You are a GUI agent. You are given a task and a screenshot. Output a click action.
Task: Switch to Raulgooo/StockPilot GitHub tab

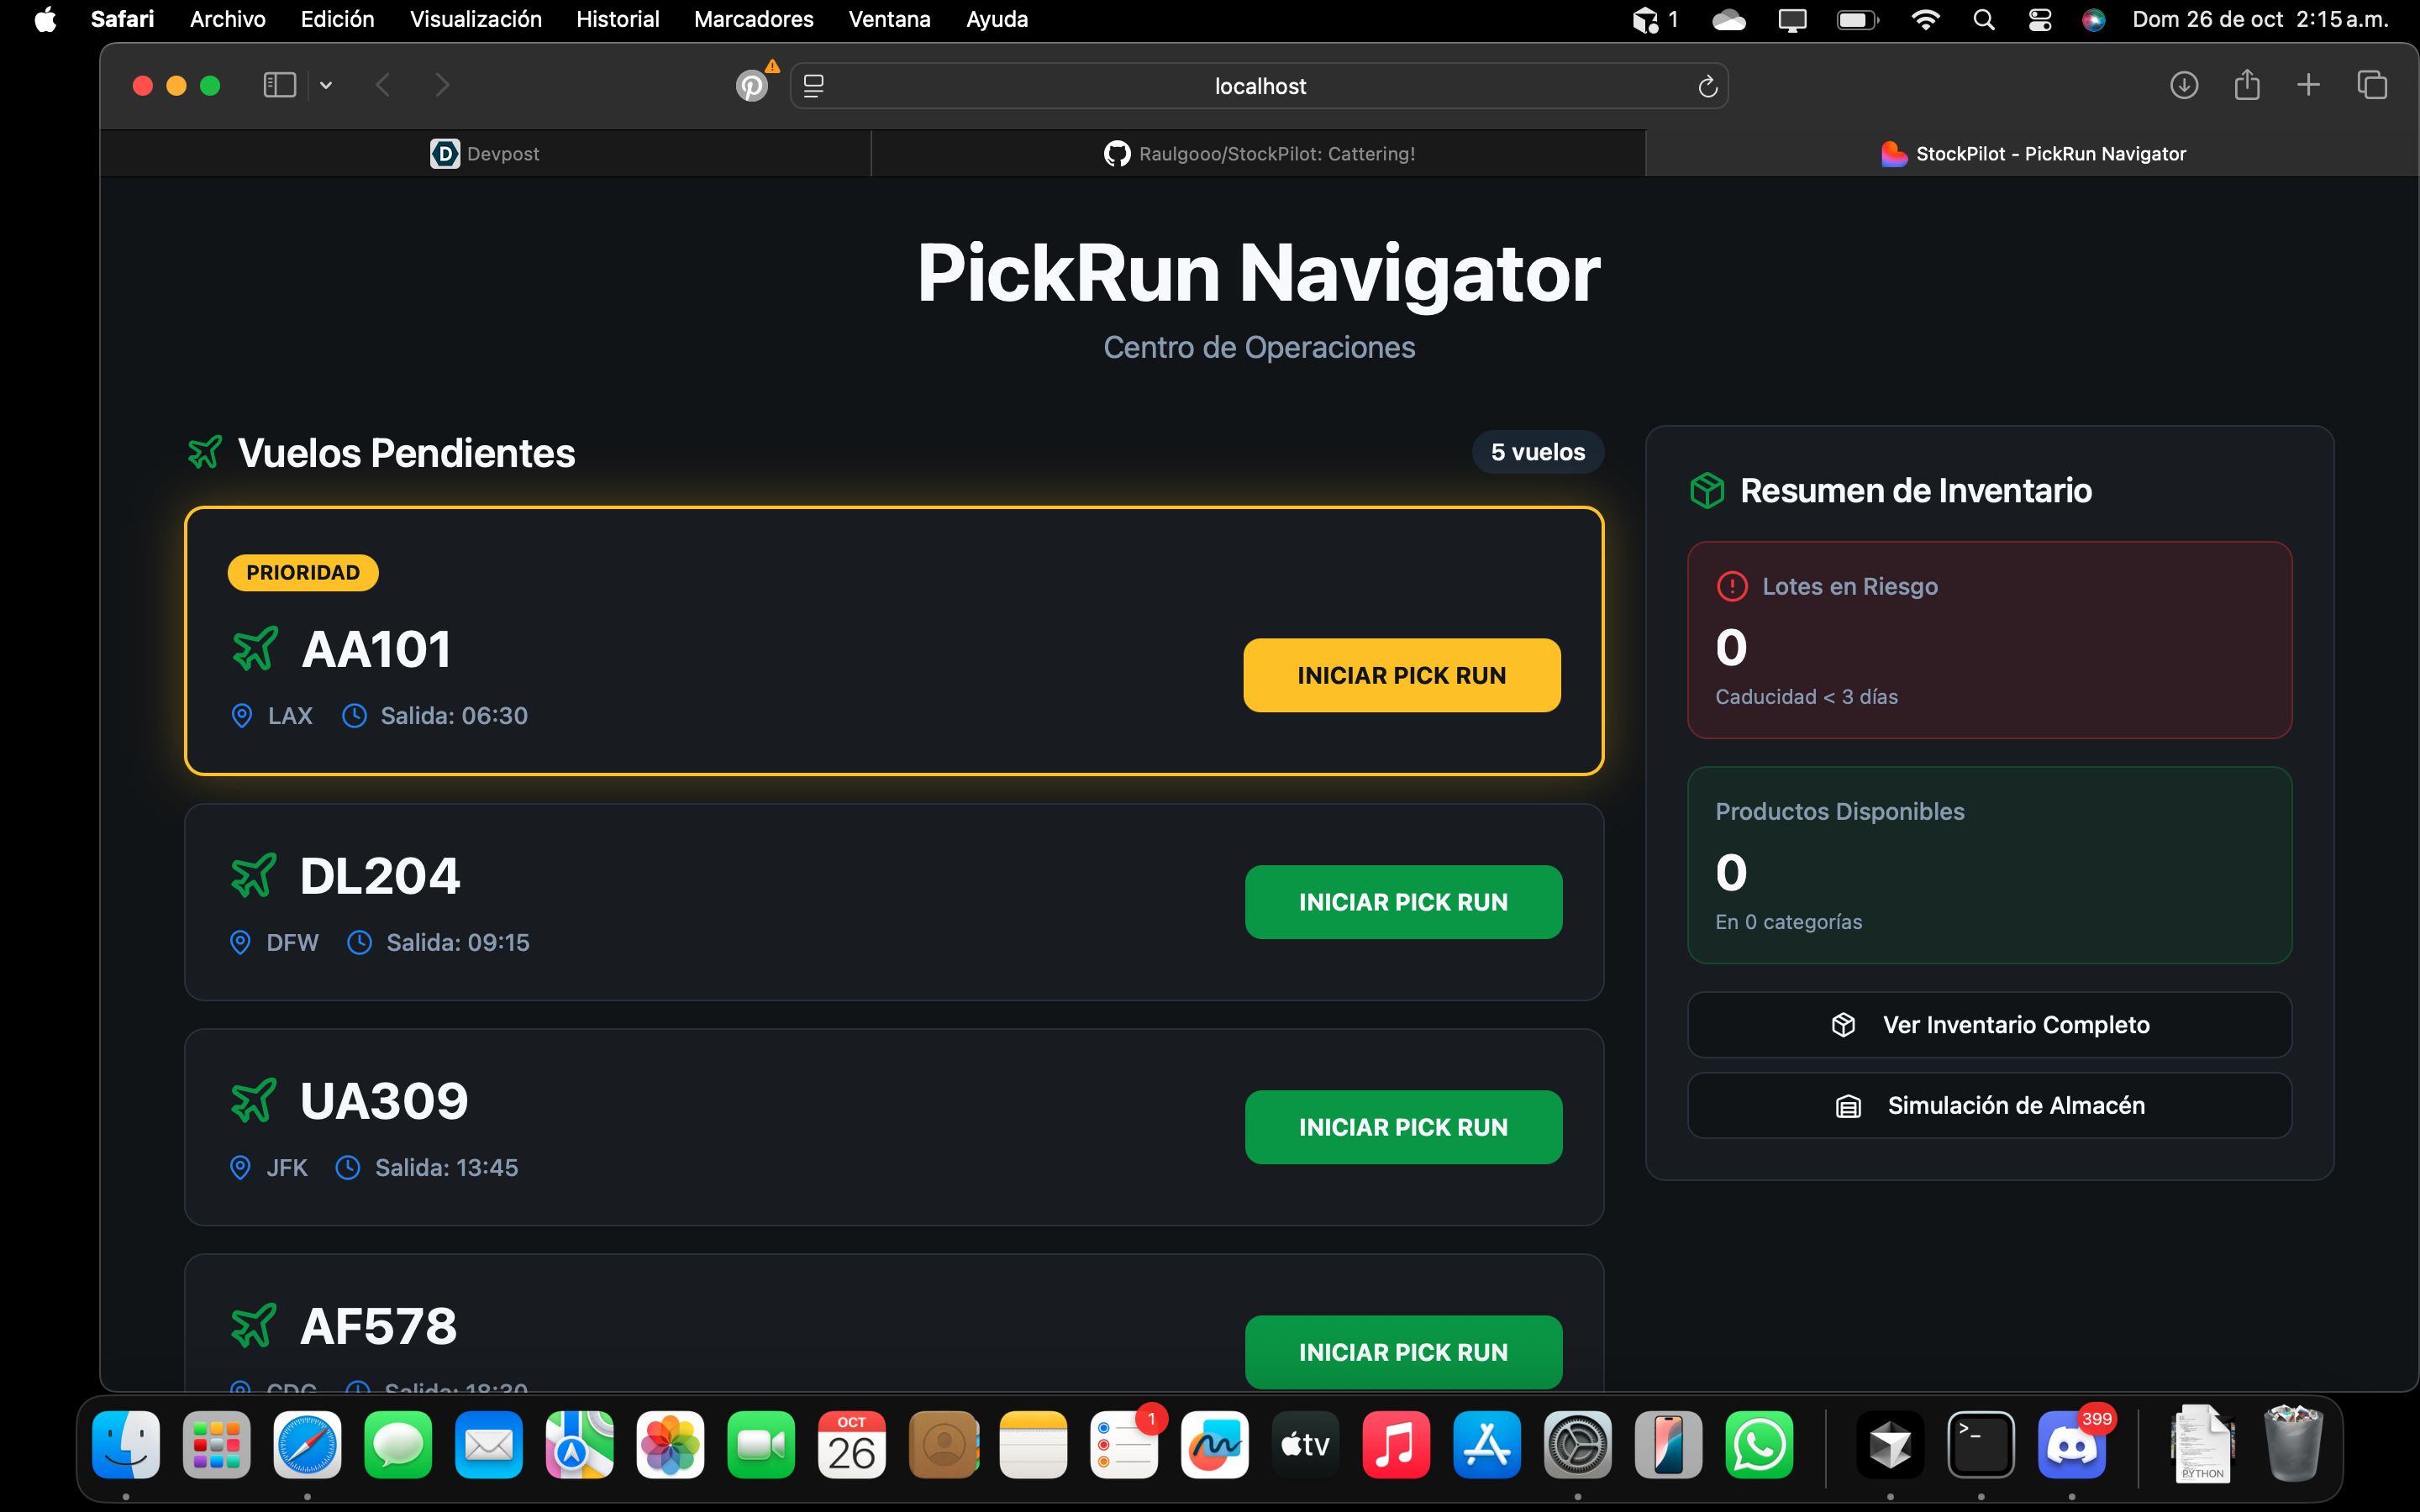click(1259, 154)
